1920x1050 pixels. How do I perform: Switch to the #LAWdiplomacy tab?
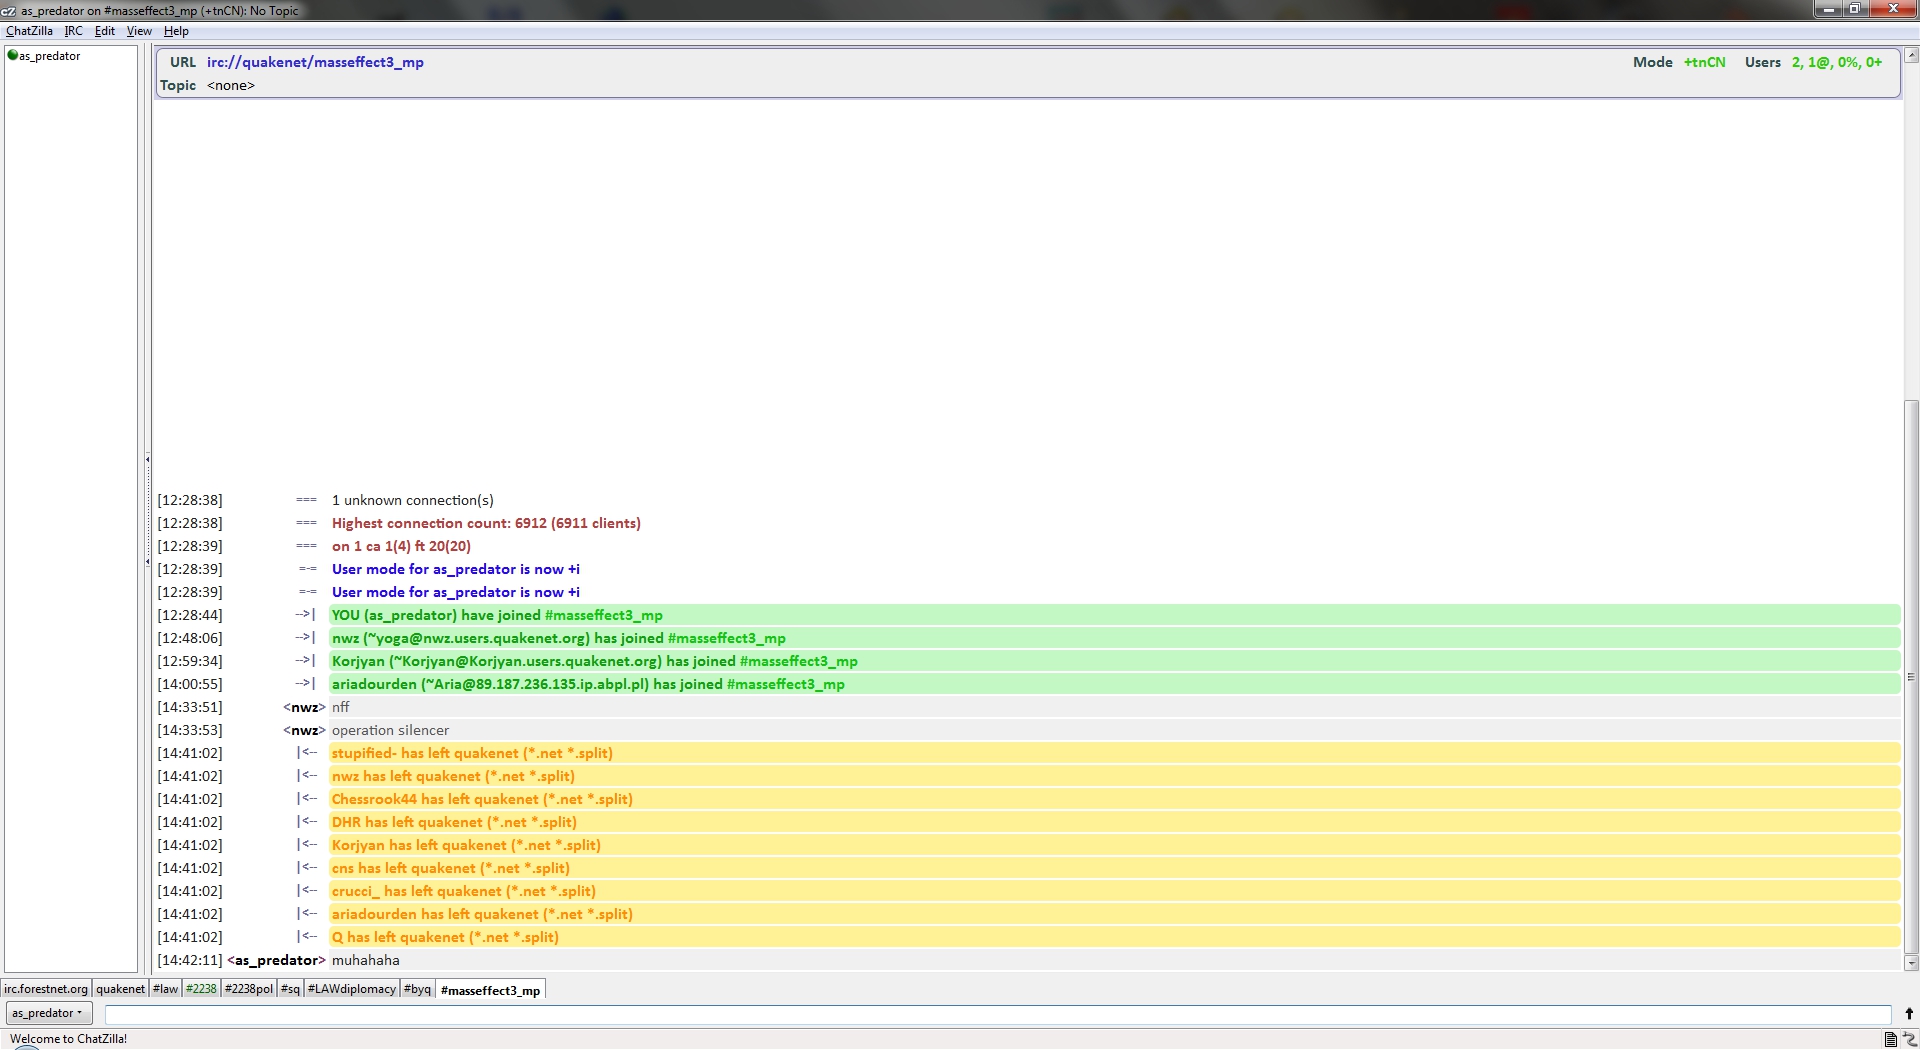[351, 989]
